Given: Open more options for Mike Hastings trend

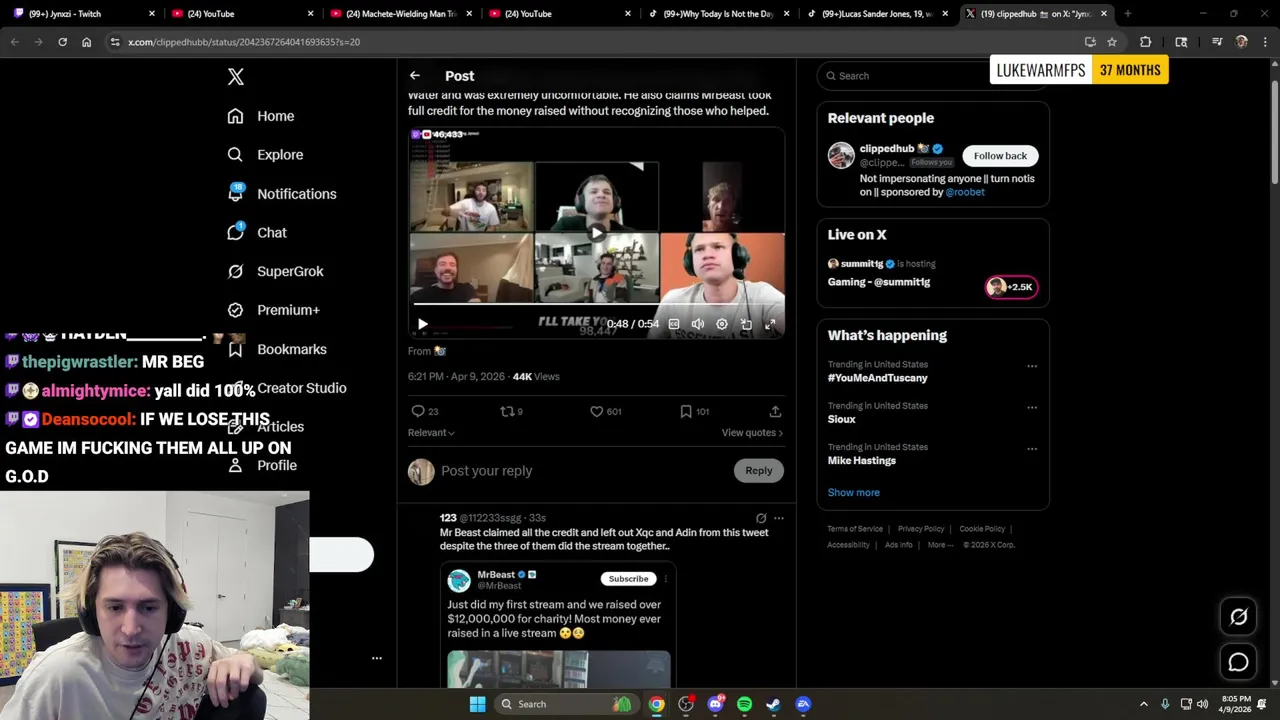Looking at the screenshot, I should (x=1032, y=449).
